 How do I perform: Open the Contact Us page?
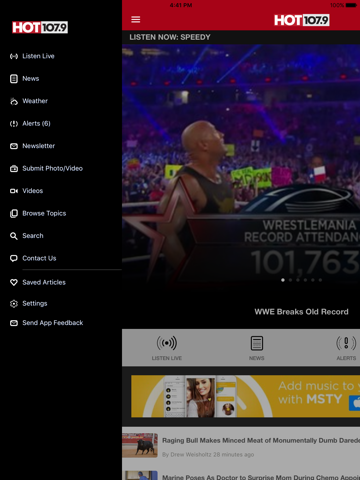click(33, 258)
